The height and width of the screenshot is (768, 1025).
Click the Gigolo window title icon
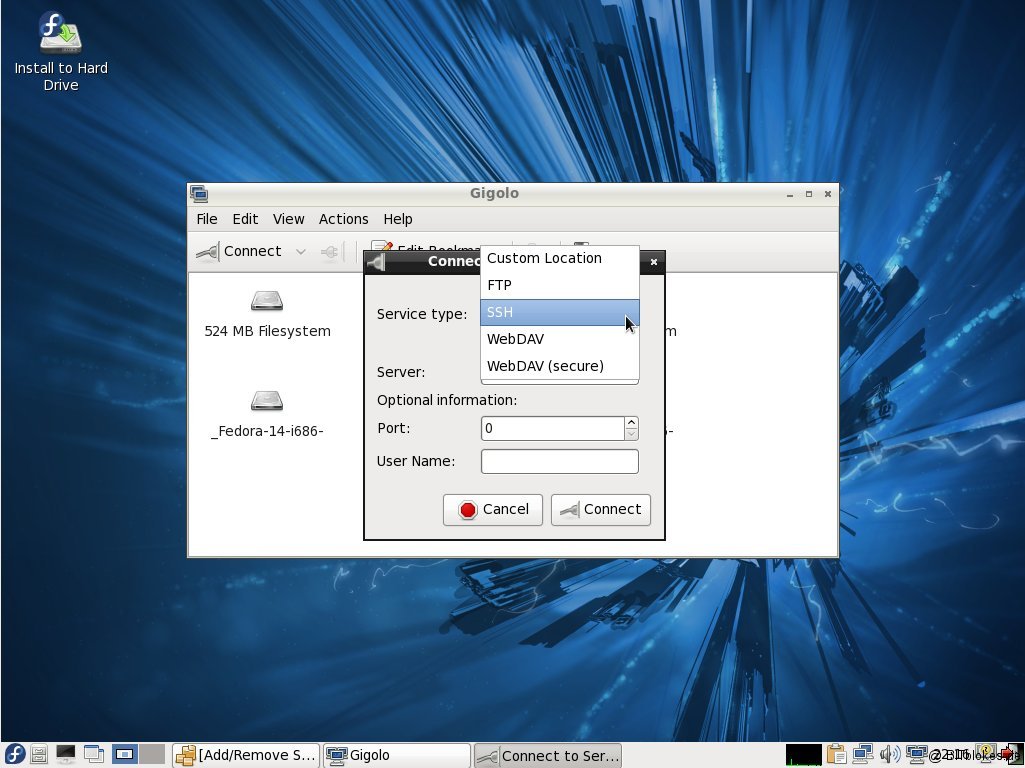point(199,193)
